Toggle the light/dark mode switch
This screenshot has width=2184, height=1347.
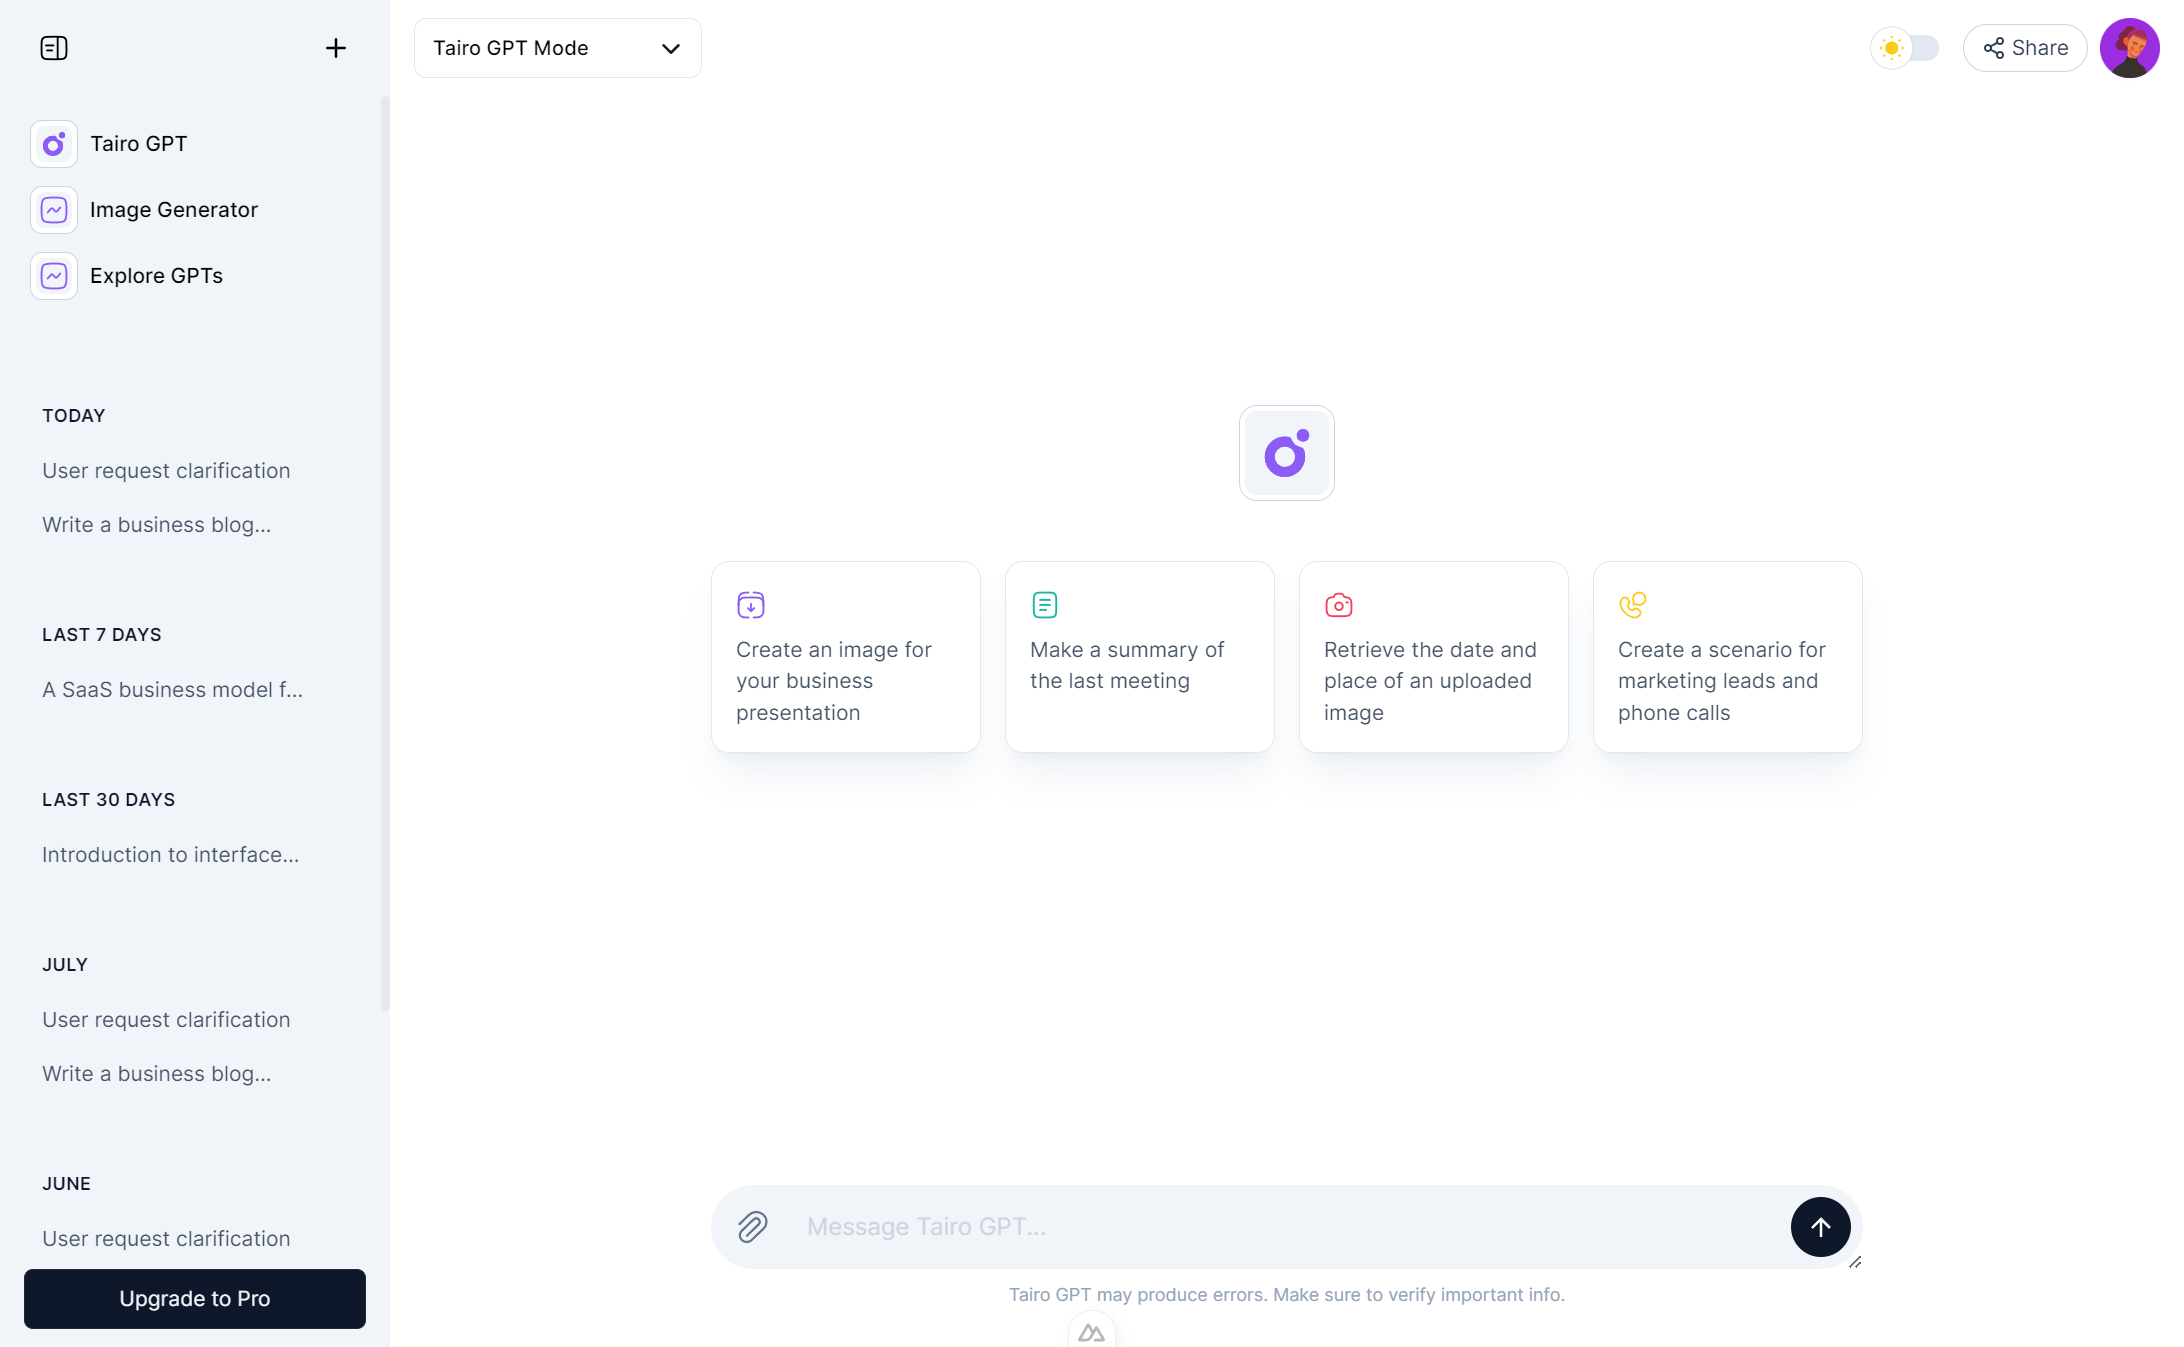point(1906,47)
